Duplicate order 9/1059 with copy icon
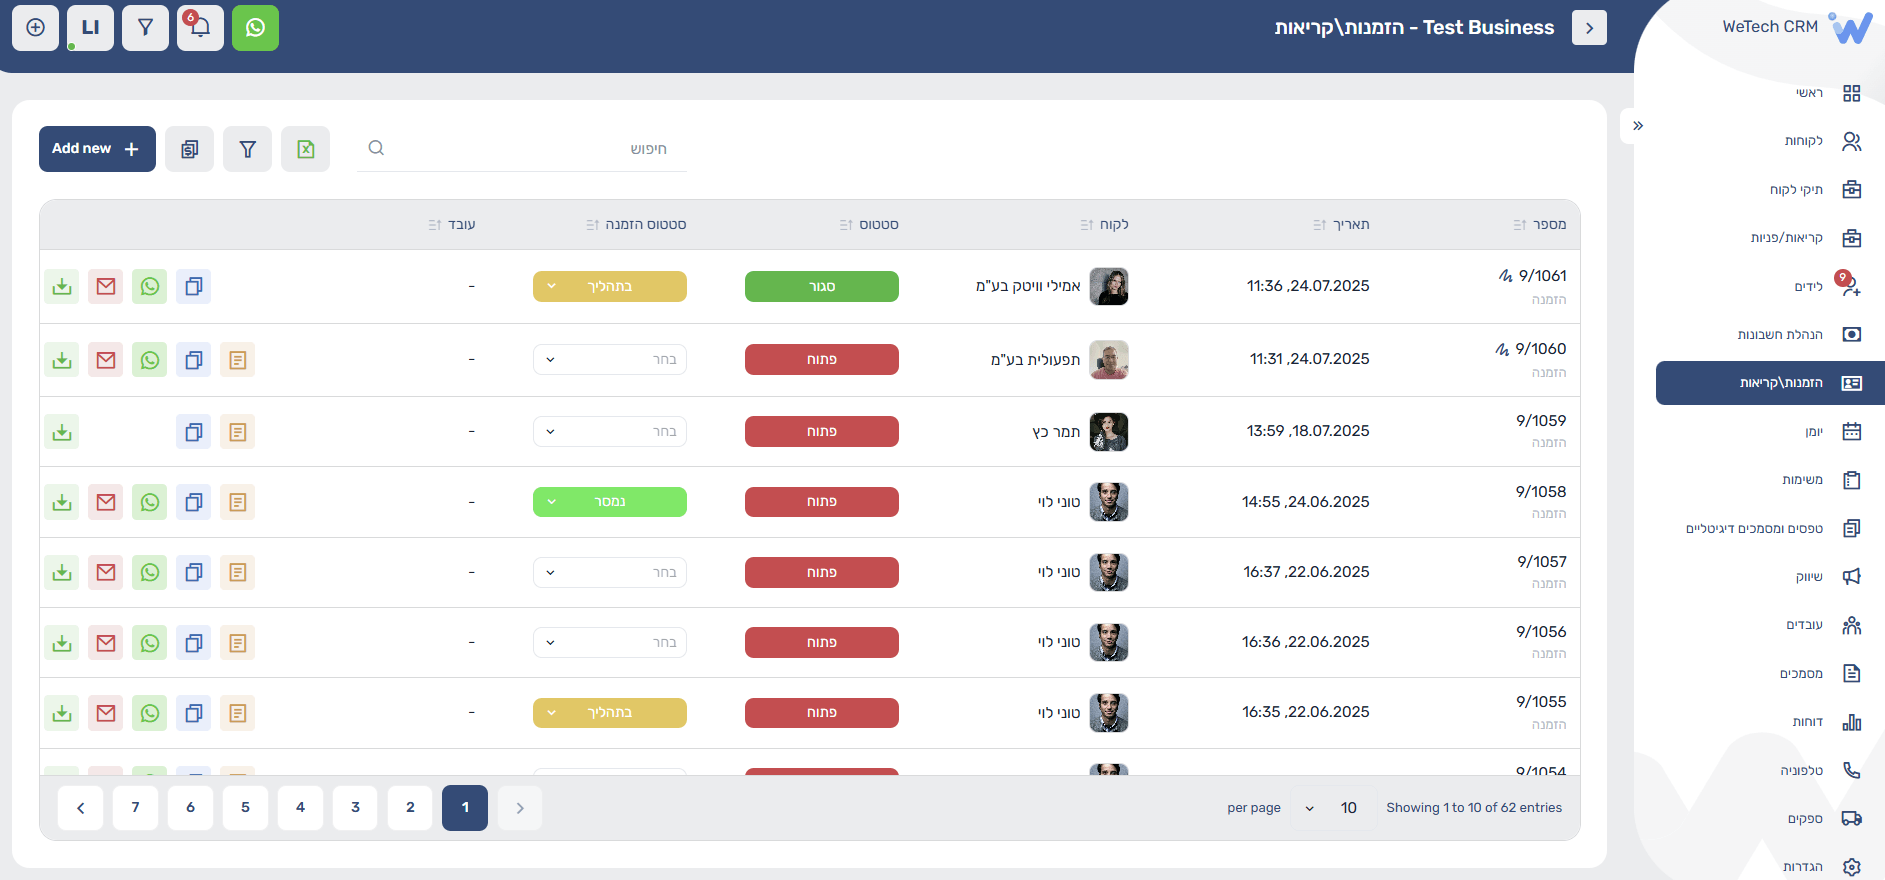 click(194, 432)
